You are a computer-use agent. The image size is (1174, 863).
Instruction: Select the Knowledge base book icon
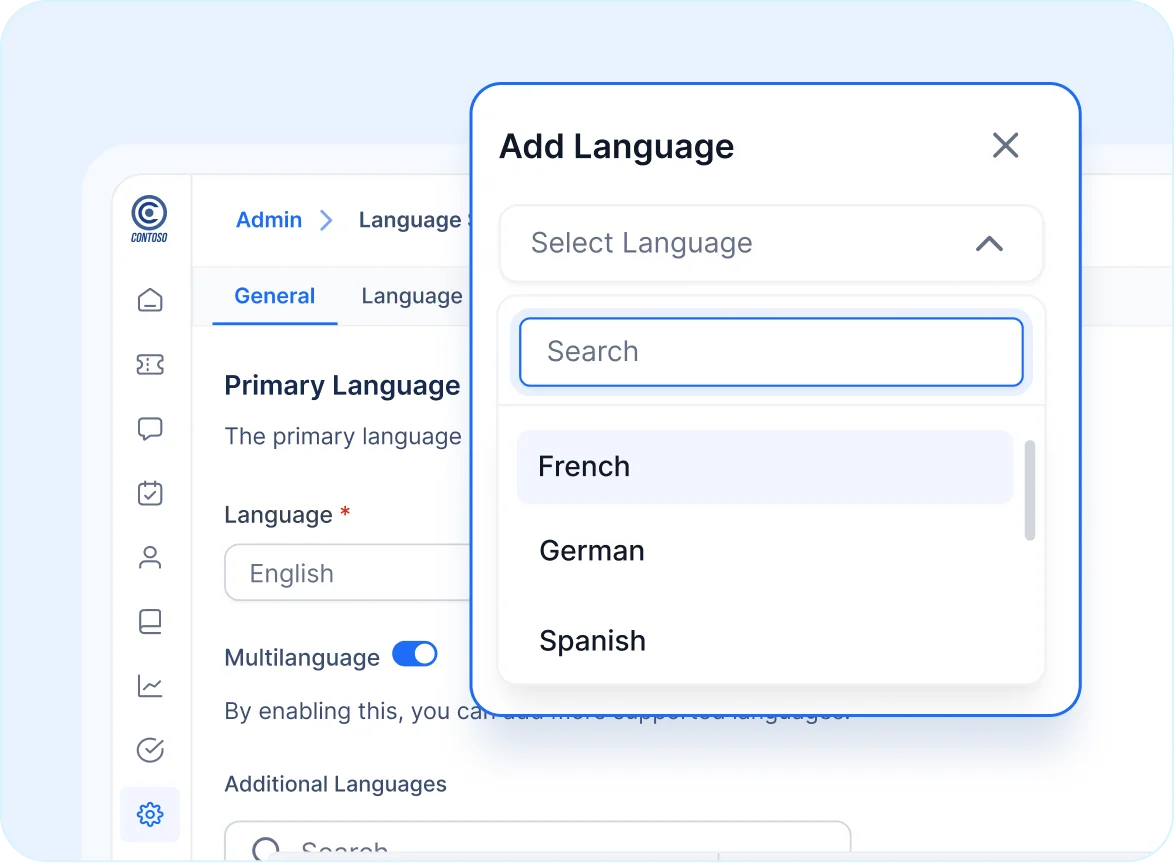point(150,621)
